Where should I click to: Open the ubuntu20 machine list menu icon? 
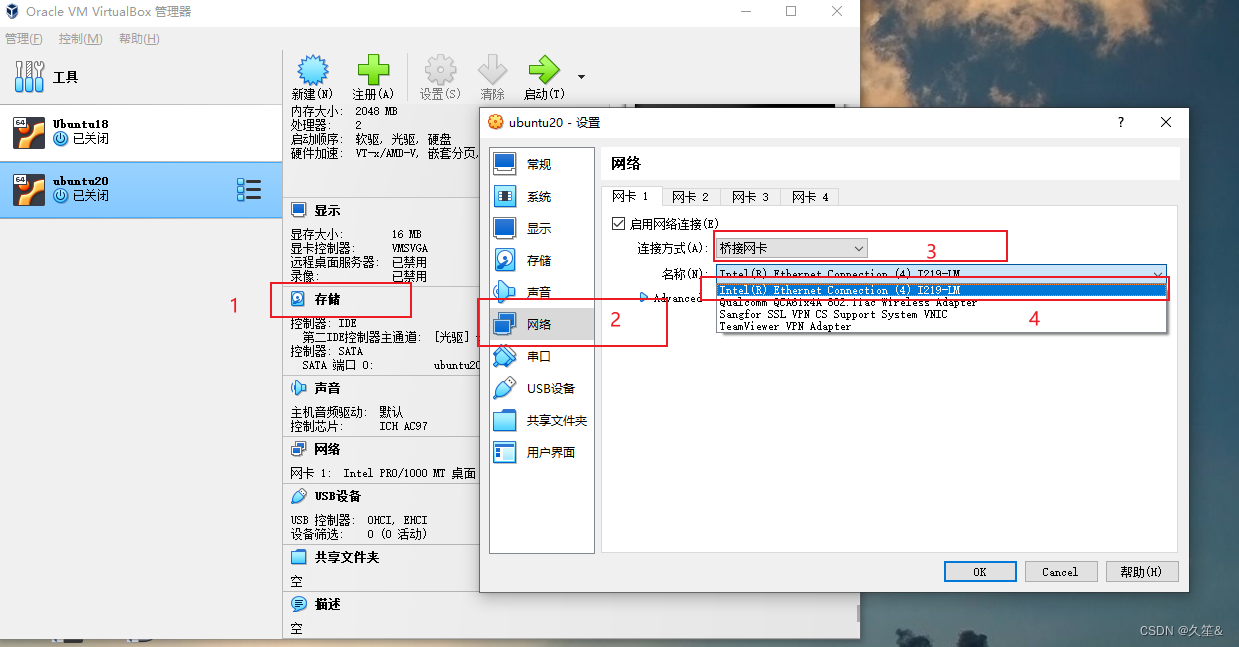coord(249,189)
